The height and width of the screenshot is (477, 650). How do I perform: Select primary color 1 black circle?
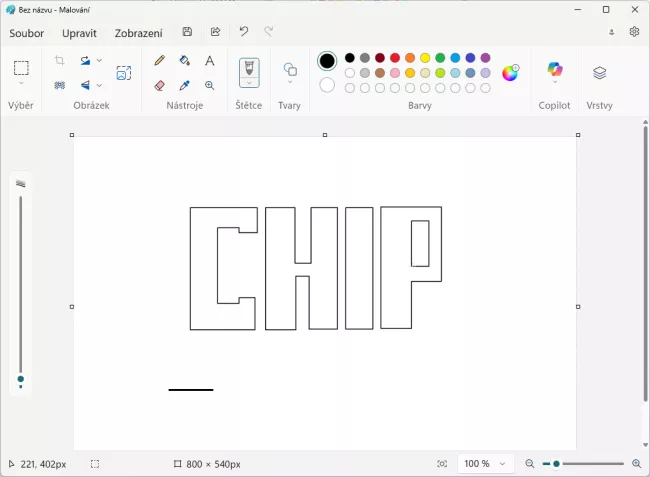pyautogui.click(x=327, y=61)
